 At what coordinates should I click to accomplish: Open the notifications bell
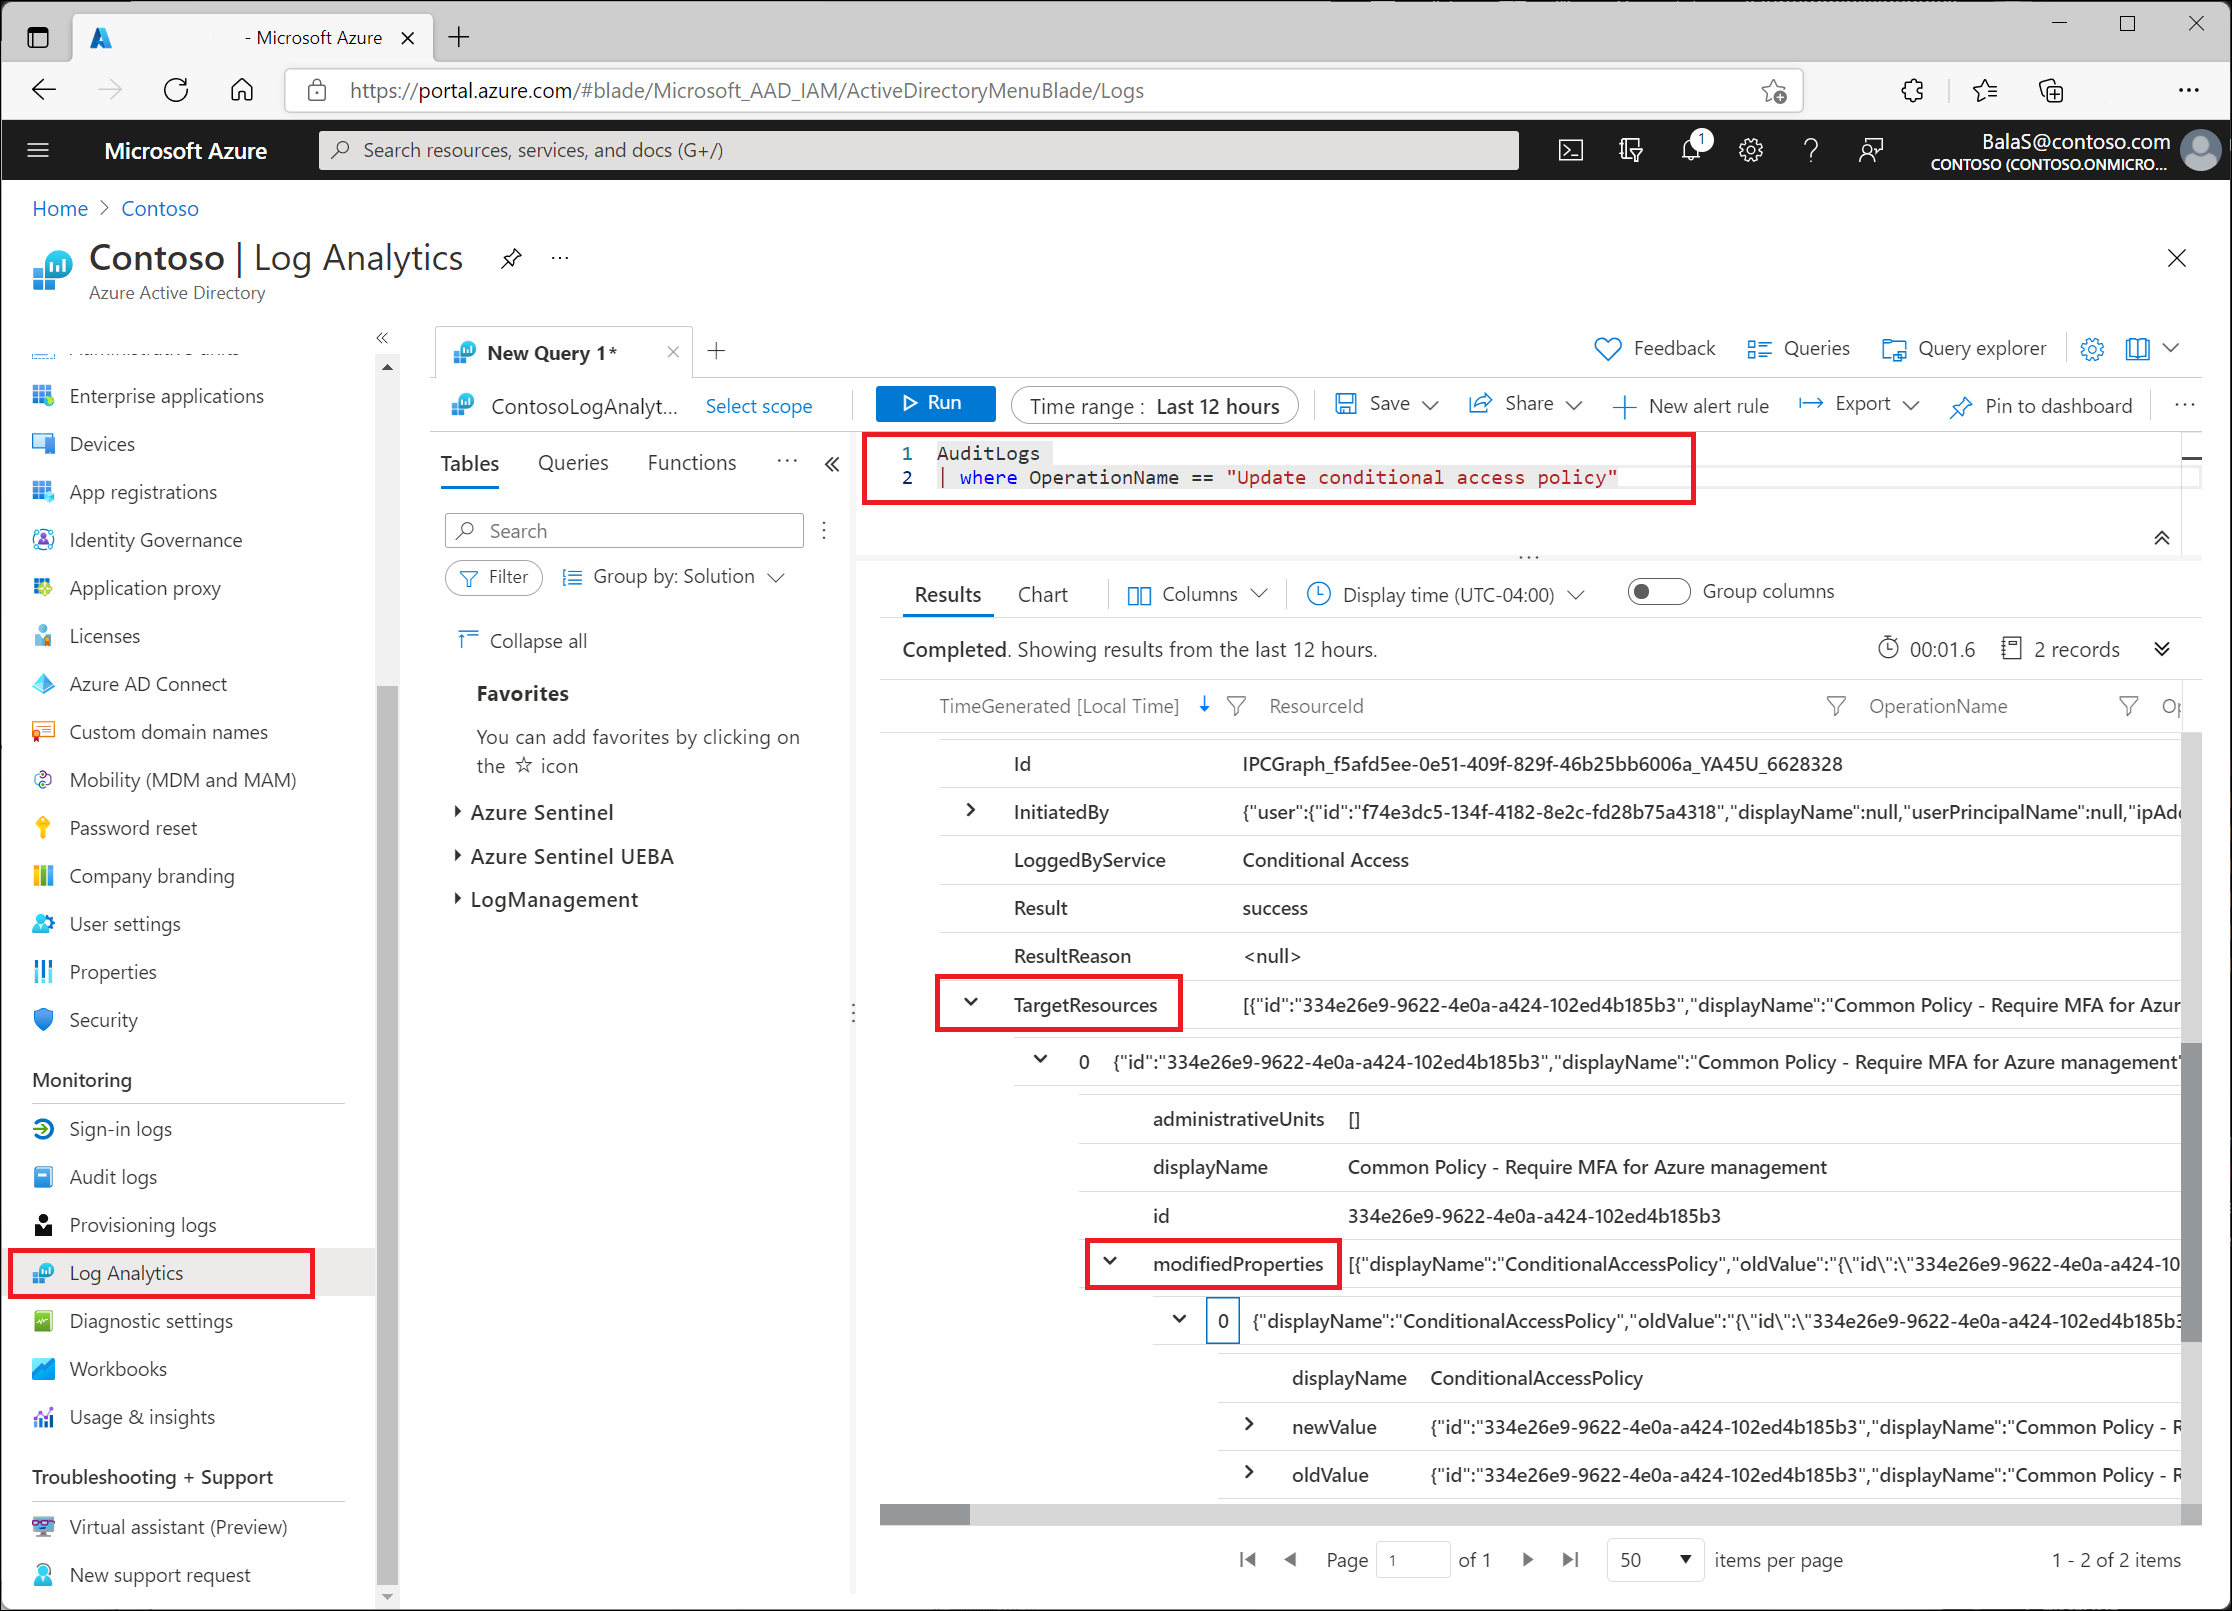coord(1690,150)
